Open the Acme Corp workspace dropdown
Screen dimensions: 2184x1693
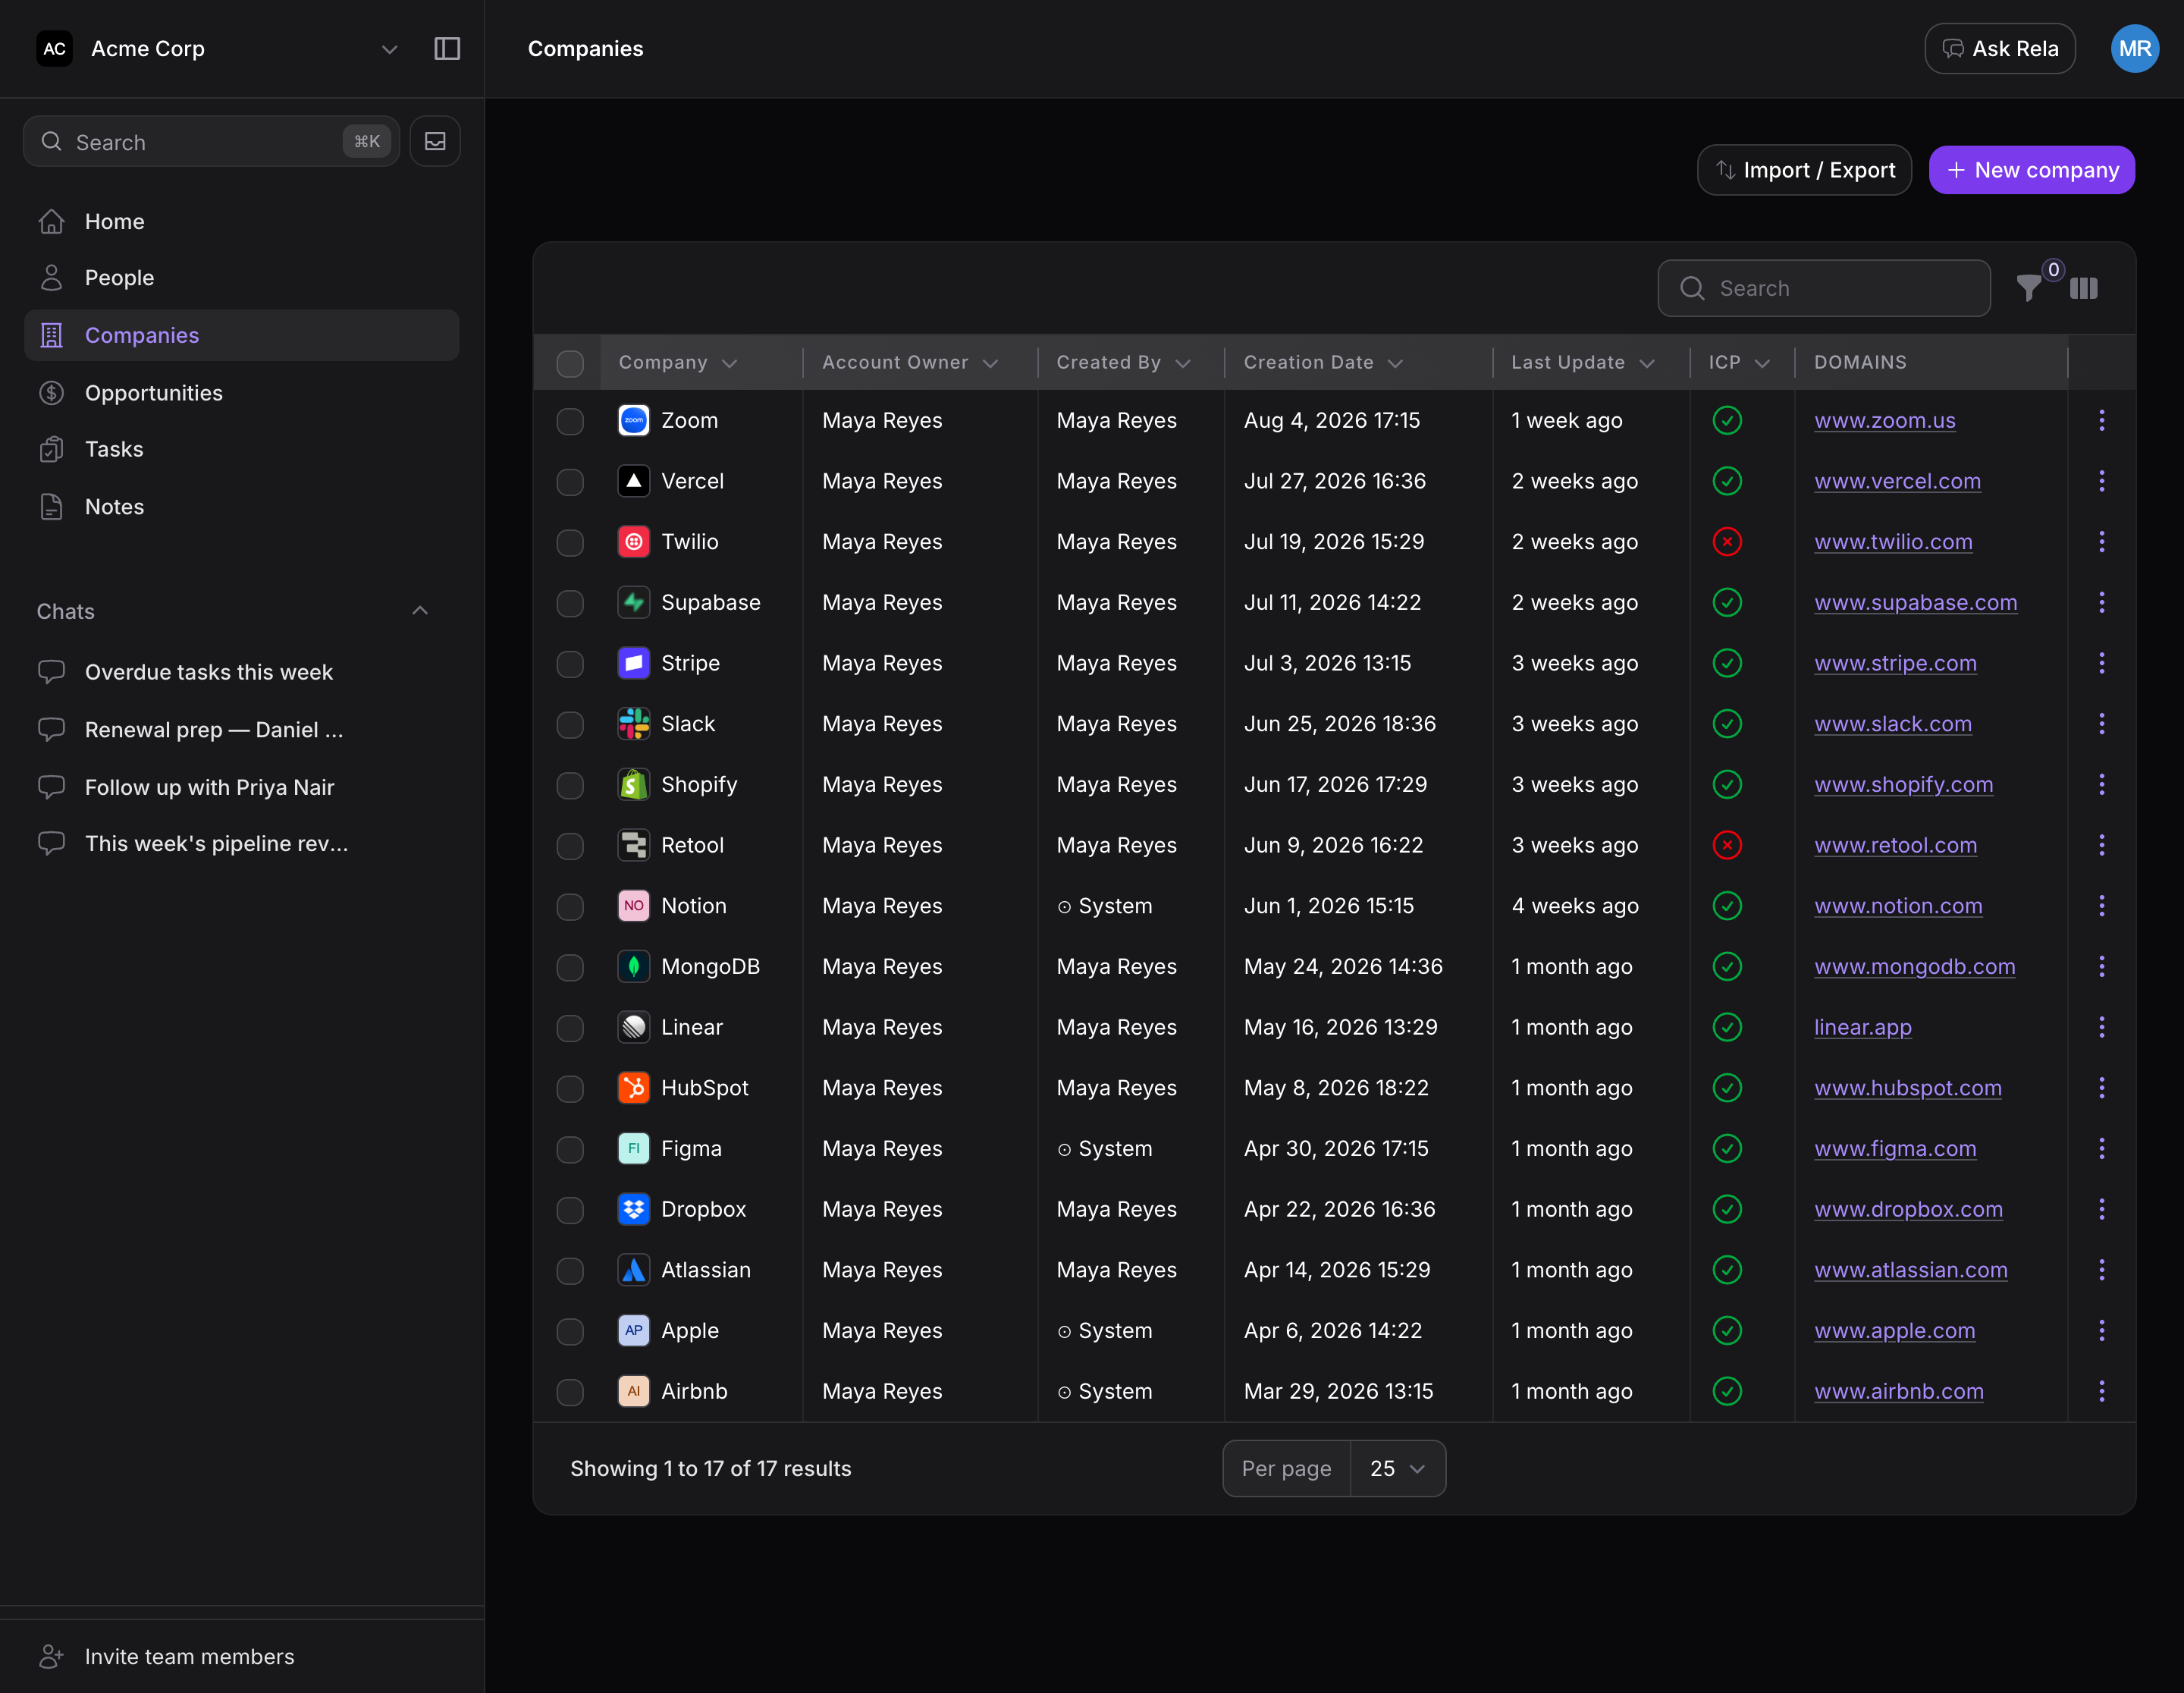pos(389,49)
